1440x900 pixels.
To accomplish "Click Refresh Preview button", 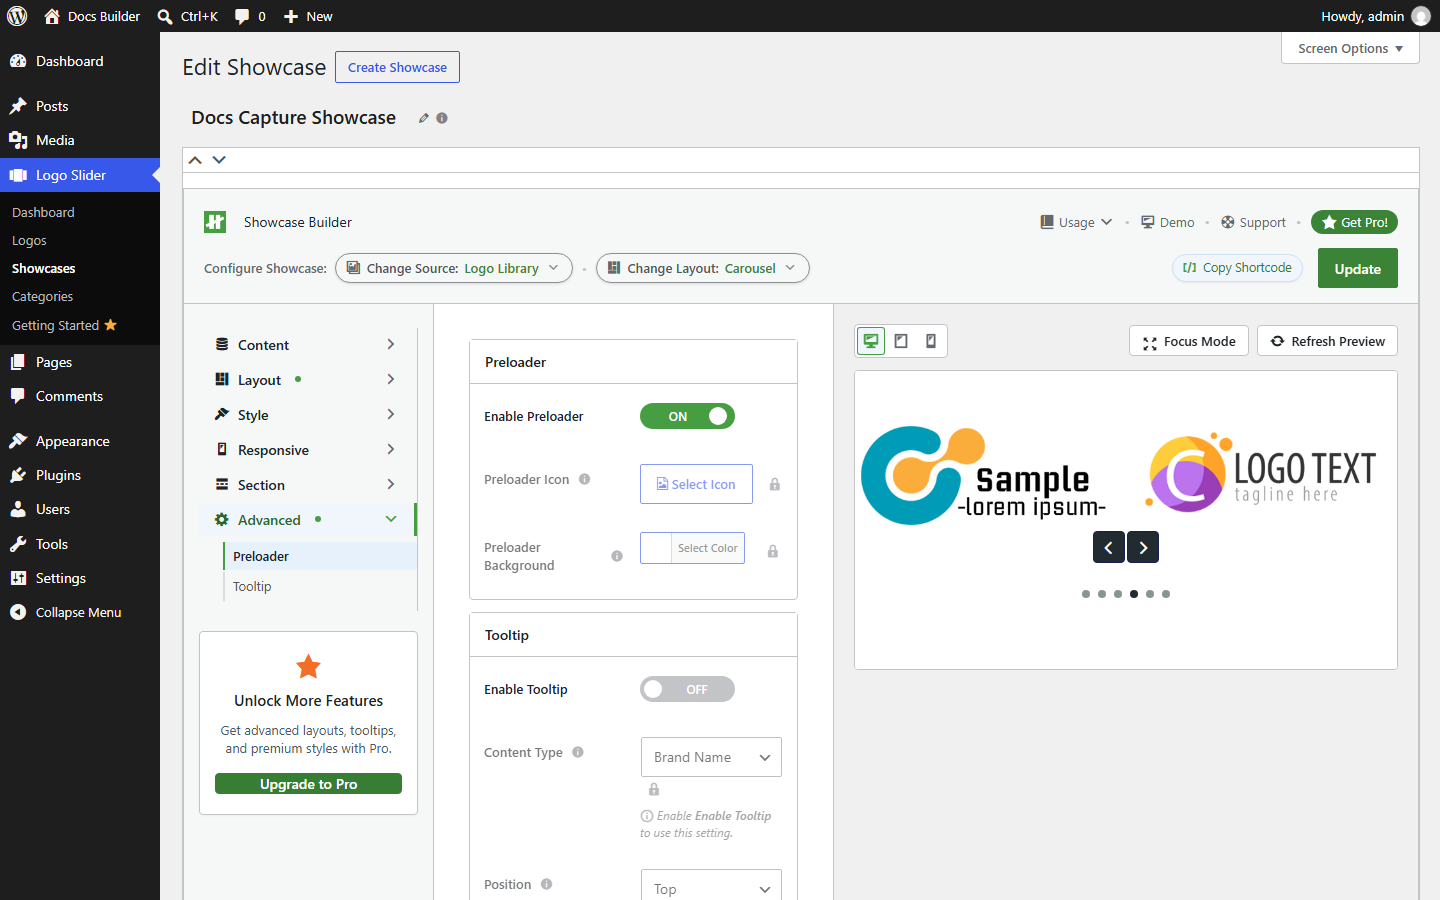I will pyautogui.click(x=1327, y=341).
